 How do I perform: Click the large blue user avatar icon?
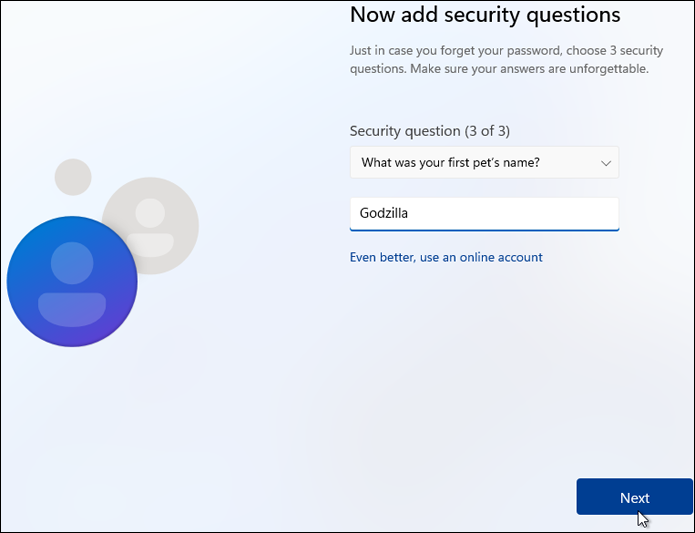point(72,282)
